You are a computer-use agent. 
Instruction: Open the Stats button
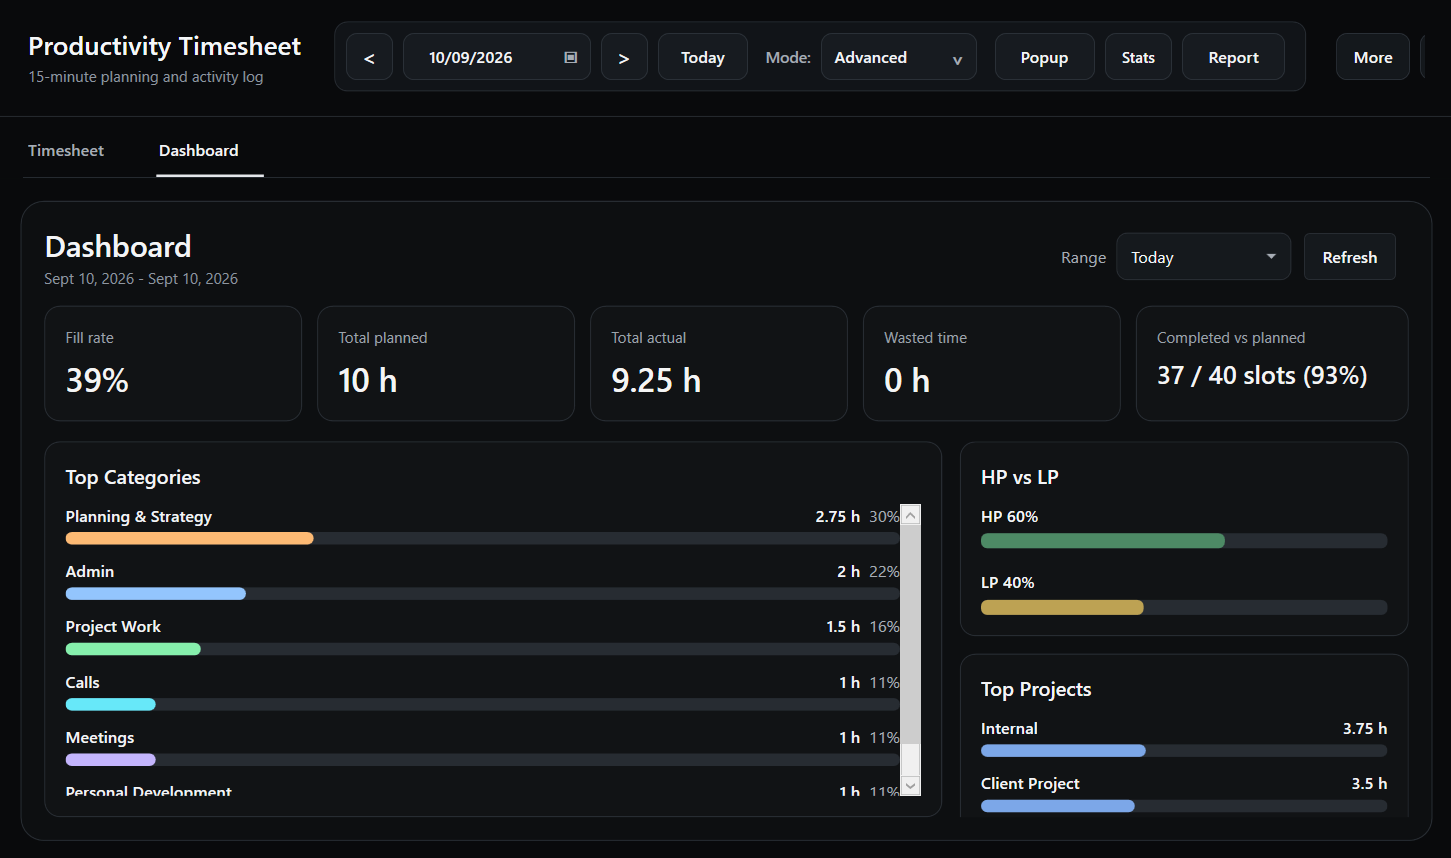[1138, 57]
